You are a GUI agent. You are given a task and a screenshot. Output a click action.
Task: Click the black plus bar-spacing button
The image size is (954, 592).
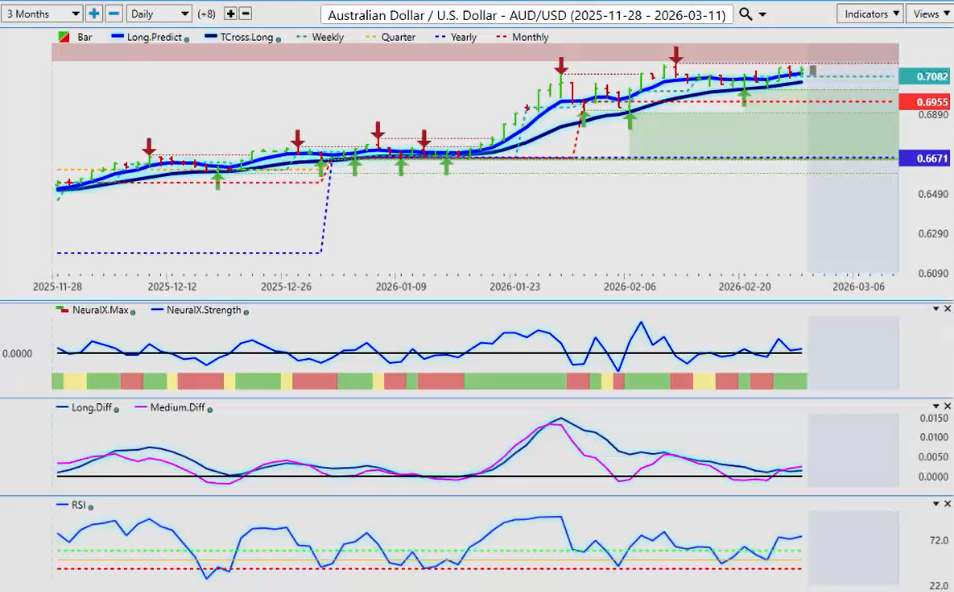231,14
